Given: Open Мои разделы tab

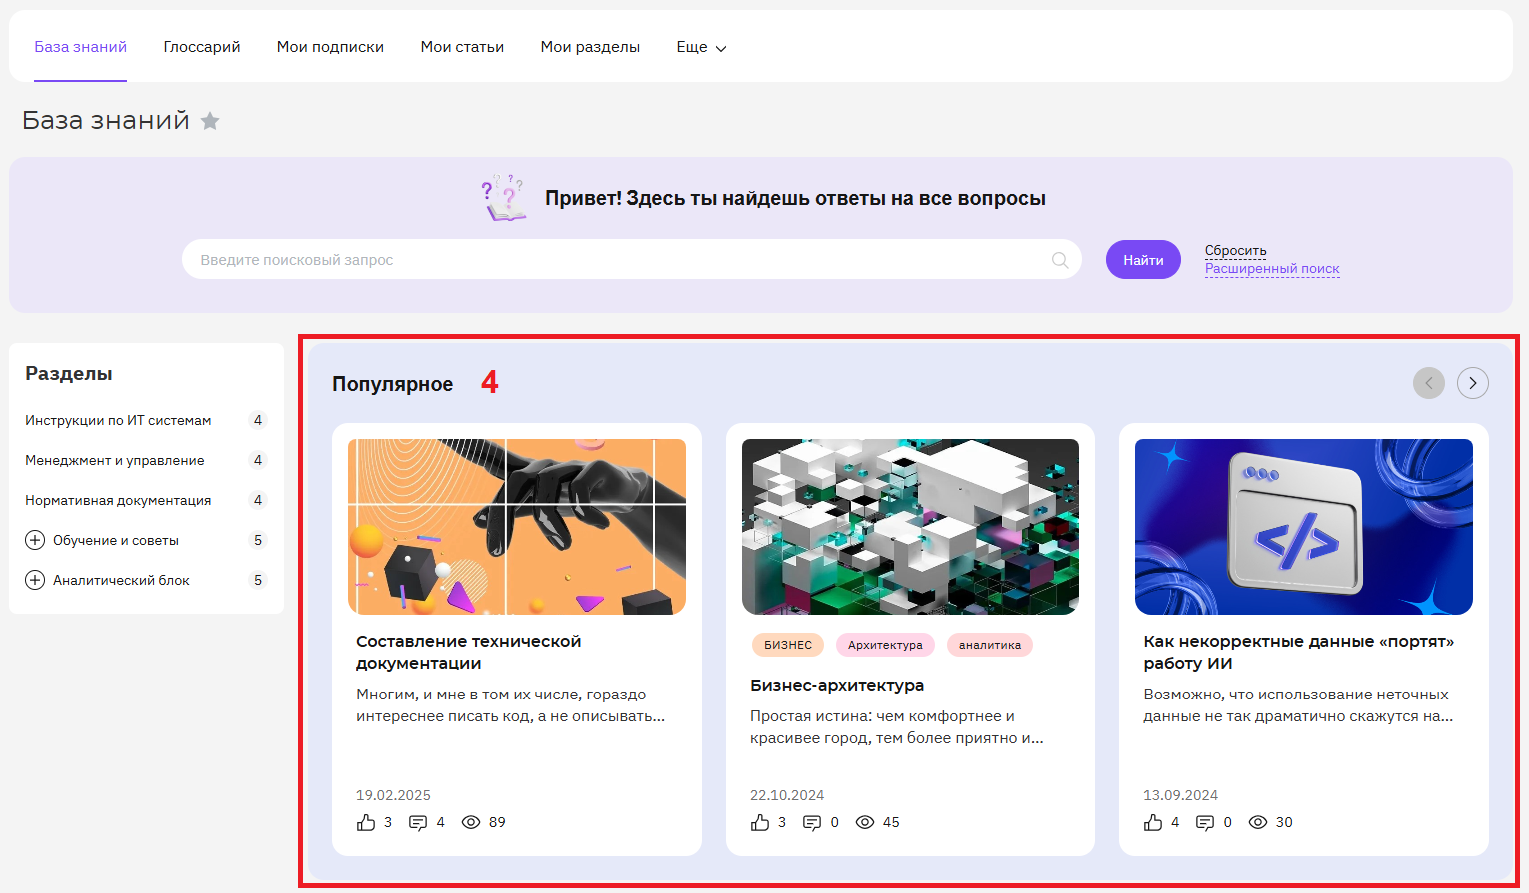Looking at the screenshot, I should pyautogui.click(x=590, y=47).
